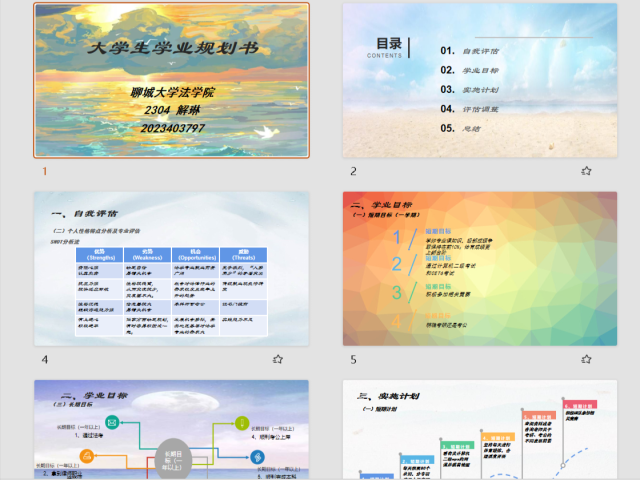
Task: Click slide number 2 label
Action: pyautogui.click(x=353, y=171)
